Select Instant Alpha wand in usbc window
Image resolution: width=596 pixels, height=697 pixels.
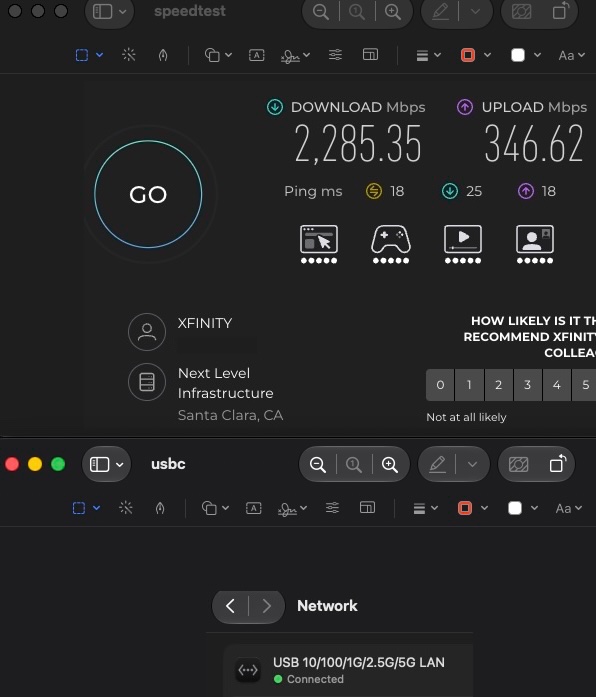[126, 508]
